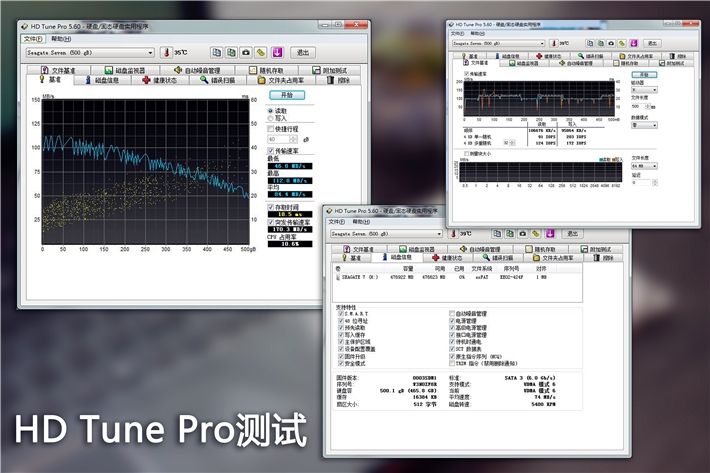Image resolution: width=710 pixels, height=473 pixels.
Task: Click camera icon in file benchmark window toolbar
Action: click(611, 43)
